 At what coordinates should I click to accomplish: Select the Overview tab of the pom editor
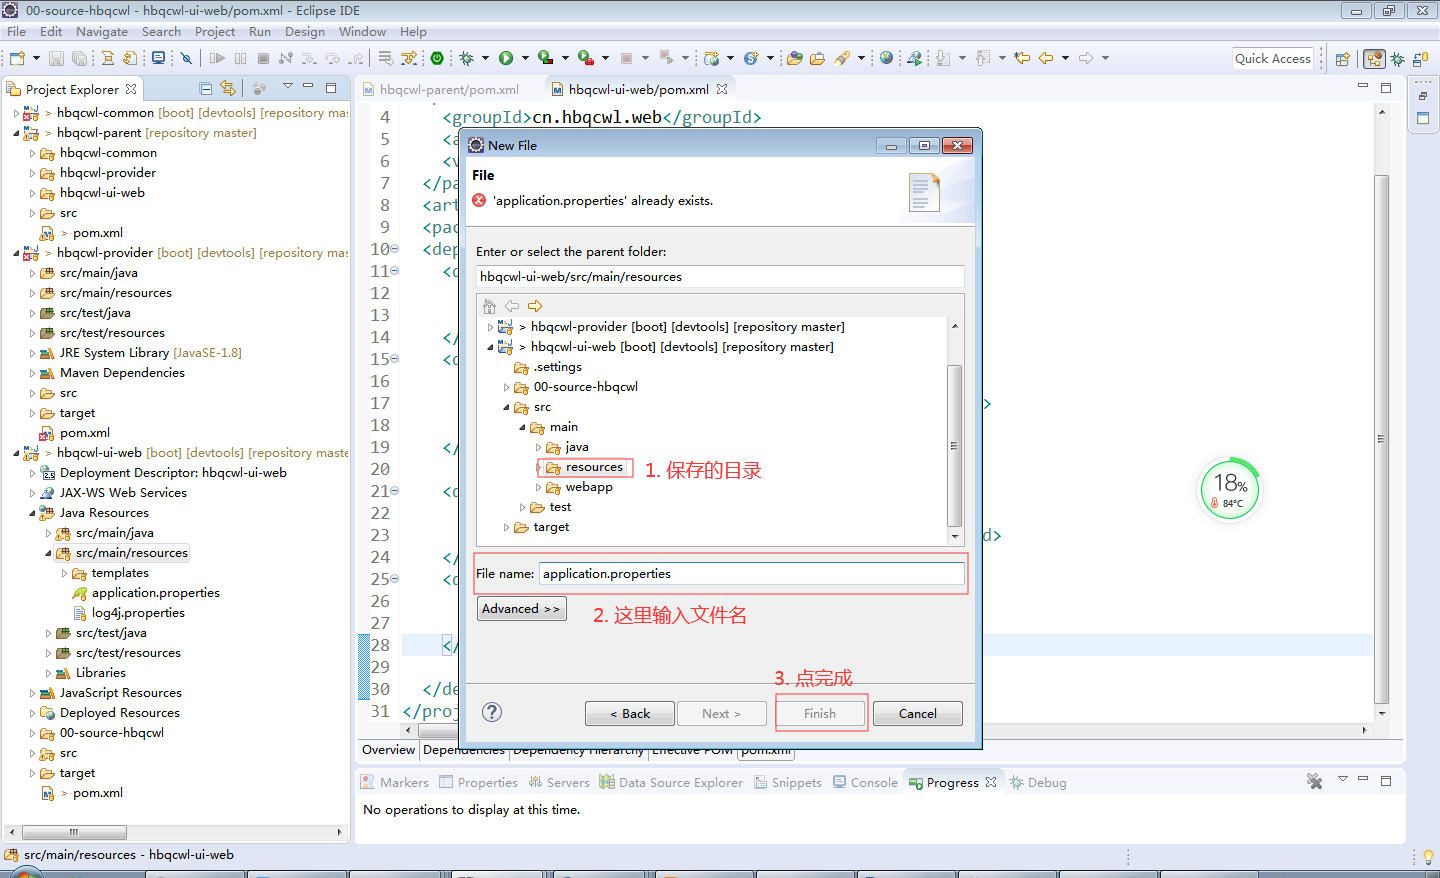(388, 750)
